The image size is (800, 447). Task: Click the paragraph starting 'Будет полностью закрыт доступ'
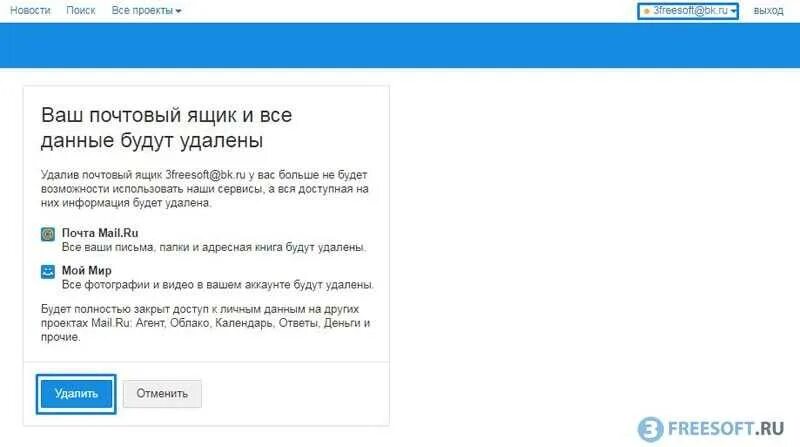(x=205, y=323)
